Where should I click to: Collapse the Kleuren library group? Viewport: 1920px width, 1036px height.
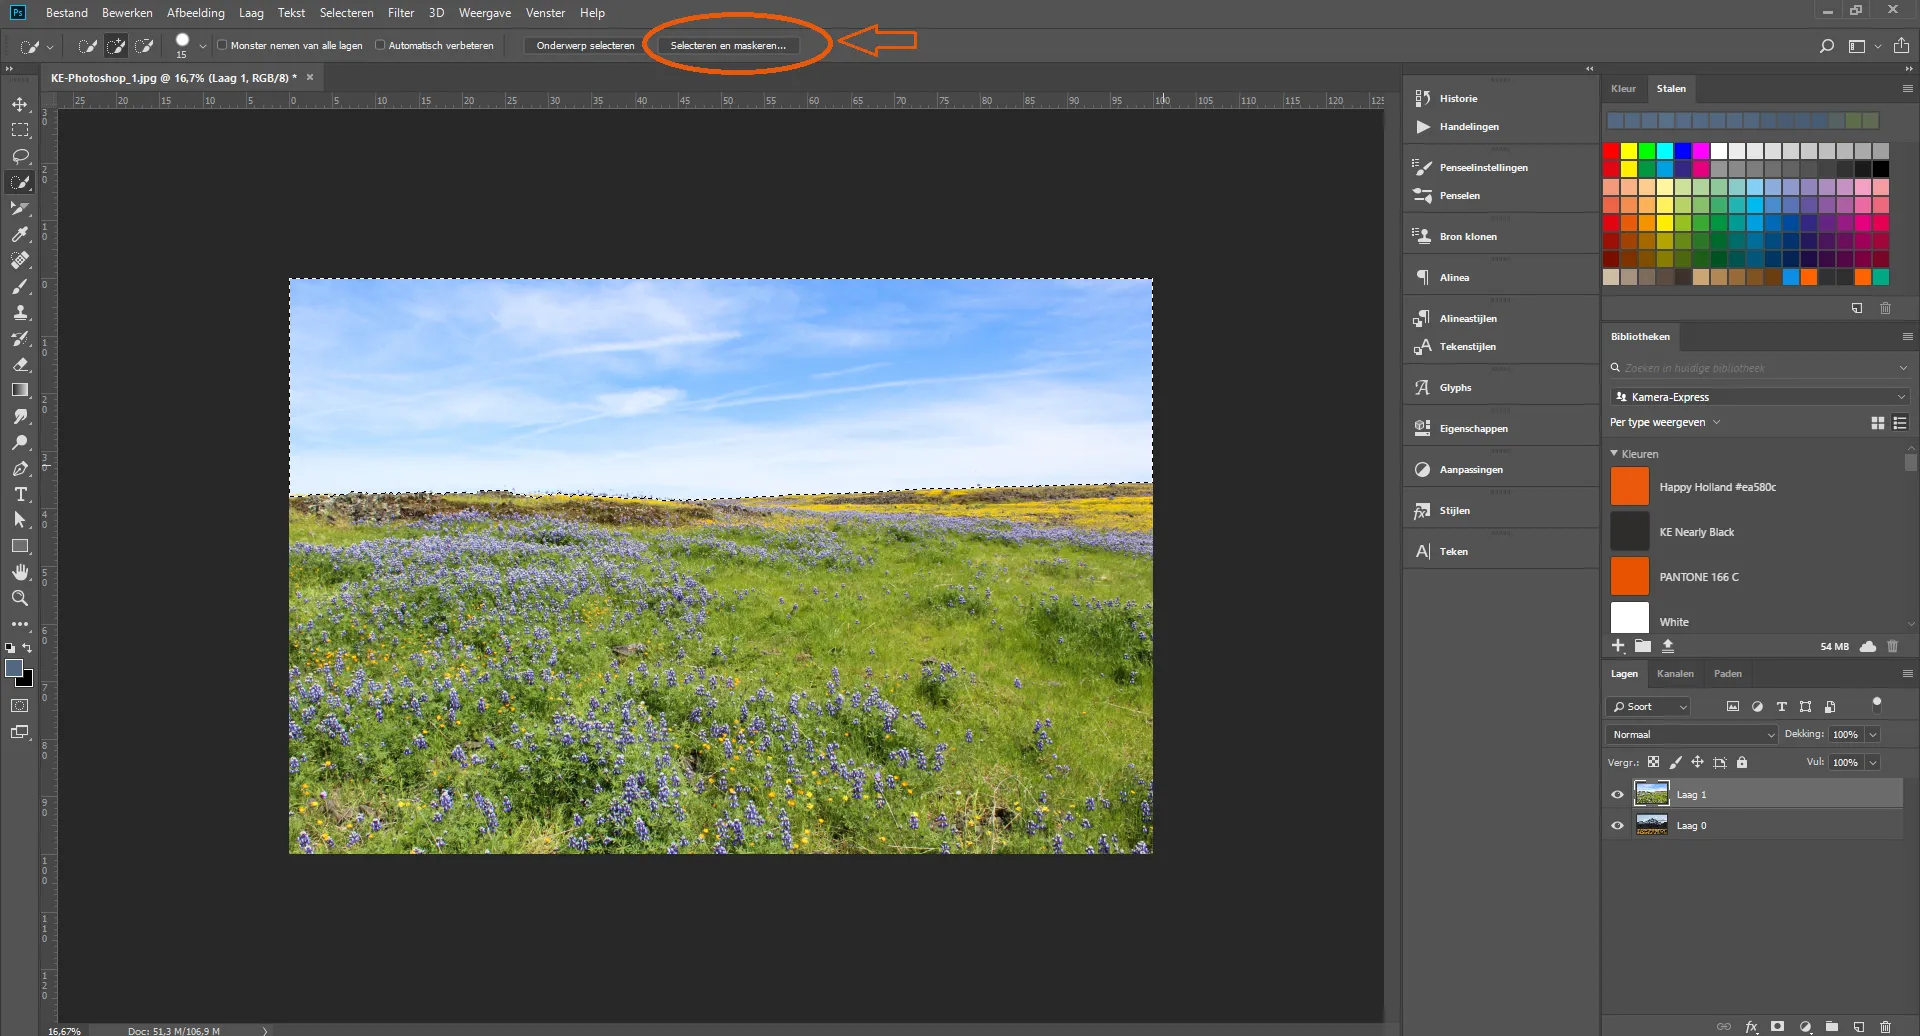pos(1614,454)
